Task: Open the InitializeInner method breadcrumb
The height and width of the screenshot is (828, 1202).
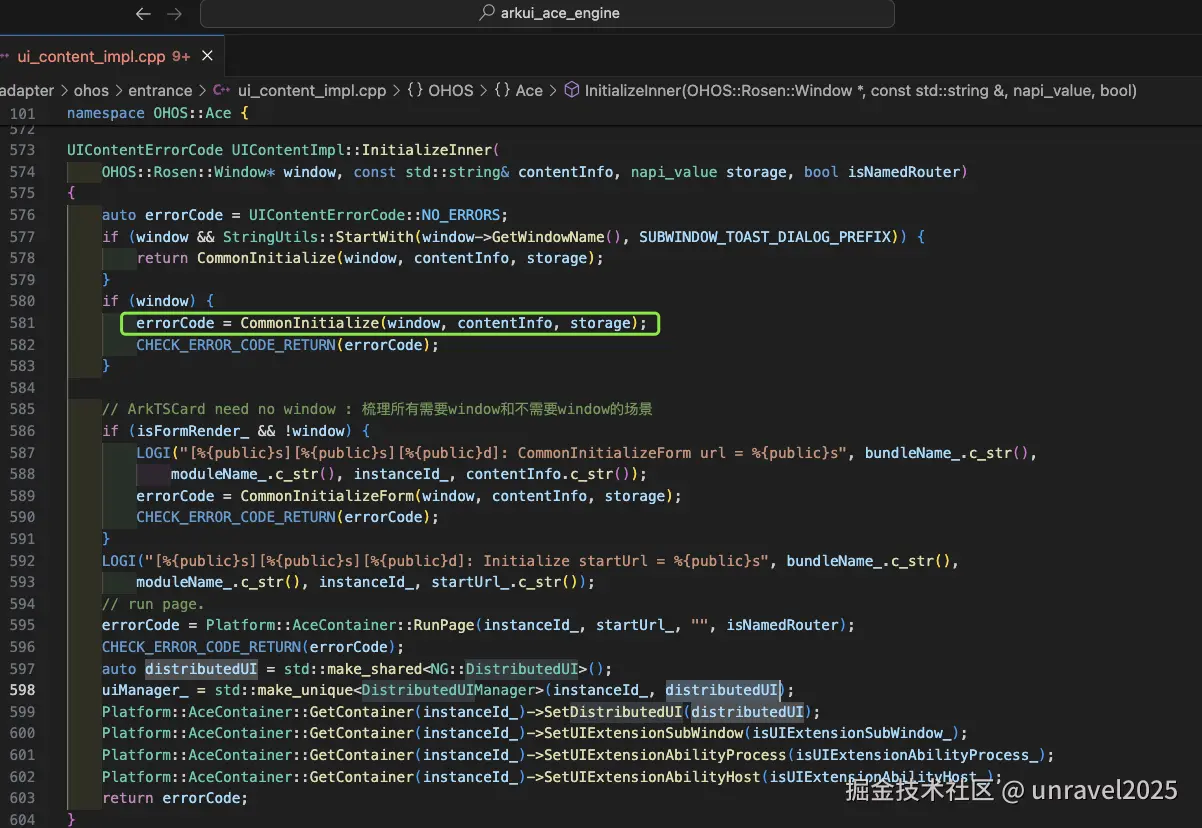Action: click(x=850, y=90)
